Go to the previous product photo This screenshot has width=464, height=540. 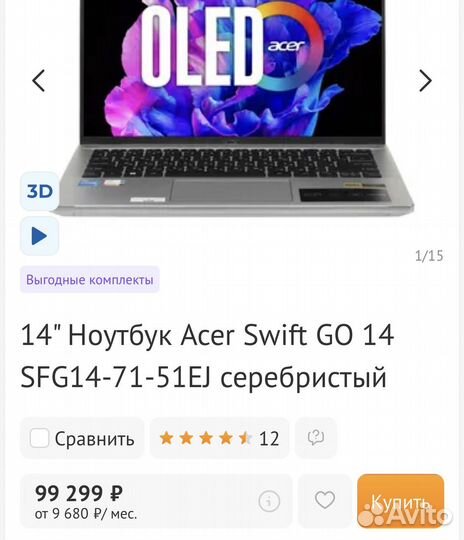tap(39, 81)
